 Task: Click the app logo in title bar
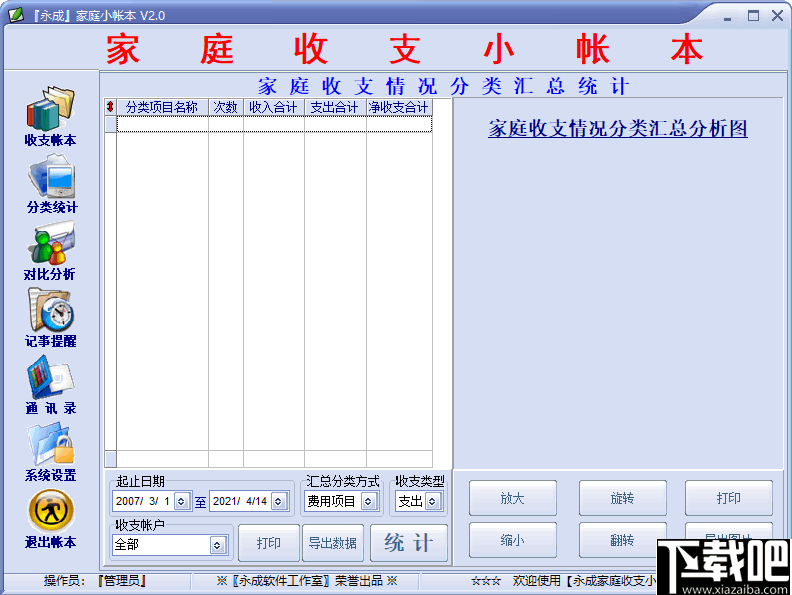tap(16, 15)
